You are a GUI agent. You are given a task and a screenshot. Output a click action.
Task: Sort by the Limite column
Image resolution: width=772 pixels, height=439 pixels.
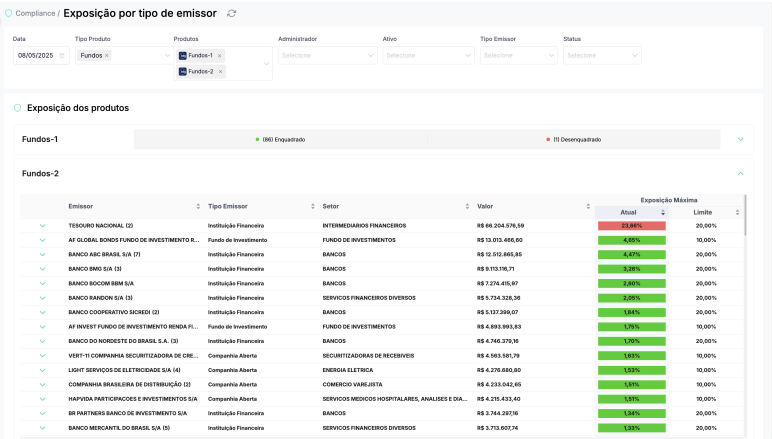tap(737, 213)
